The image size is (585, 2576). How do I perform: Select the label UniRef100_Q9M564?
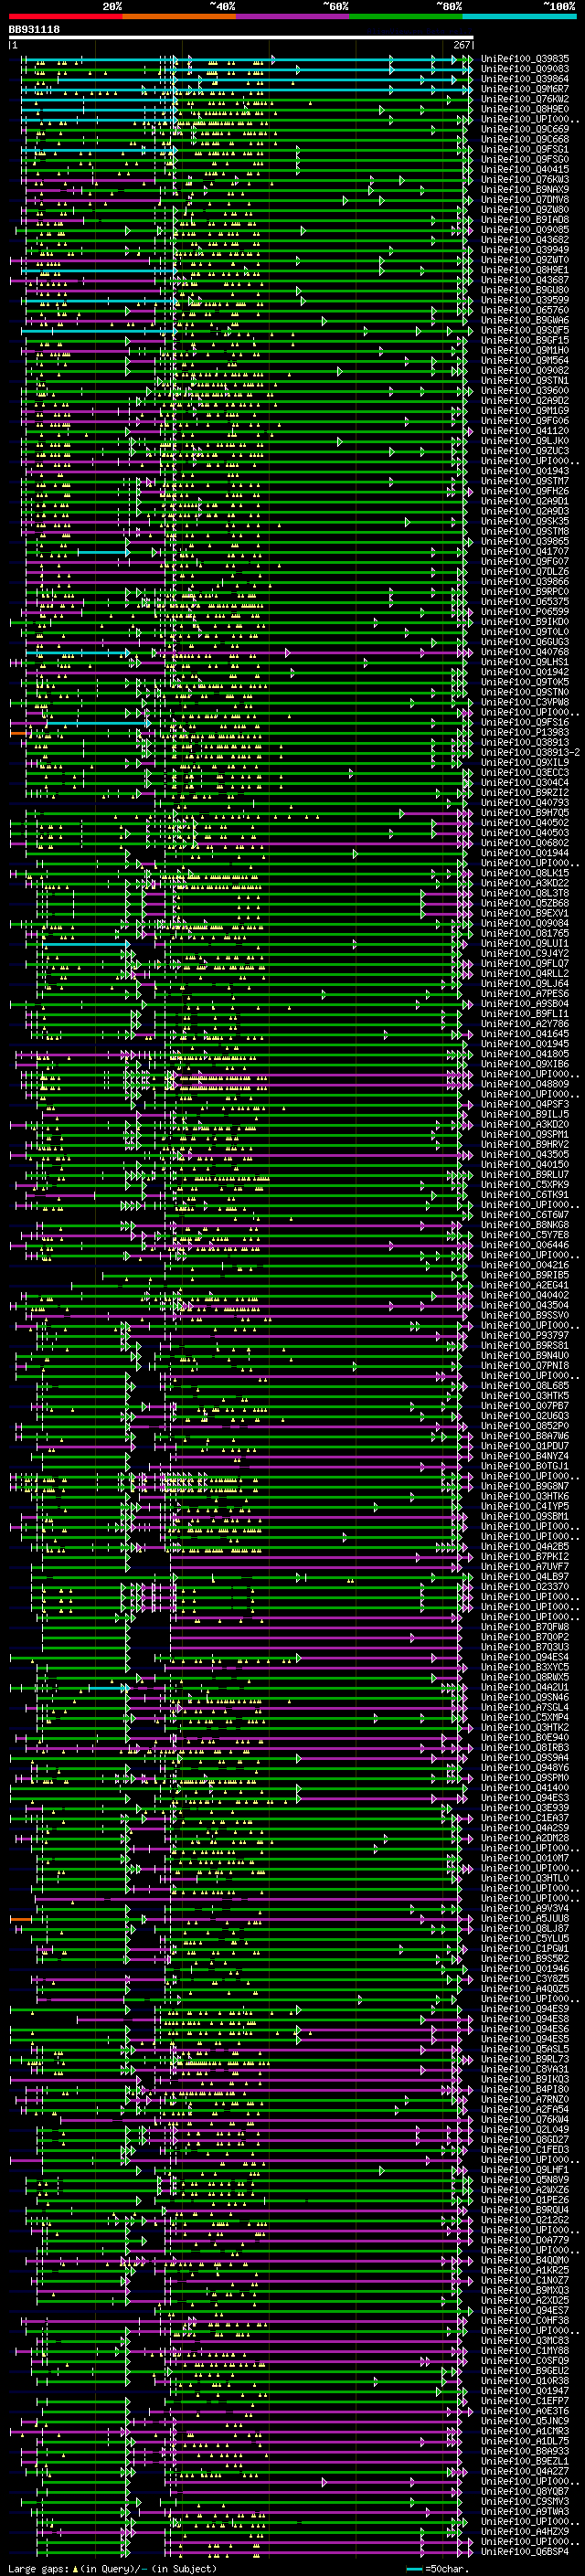tap(525, 360)
